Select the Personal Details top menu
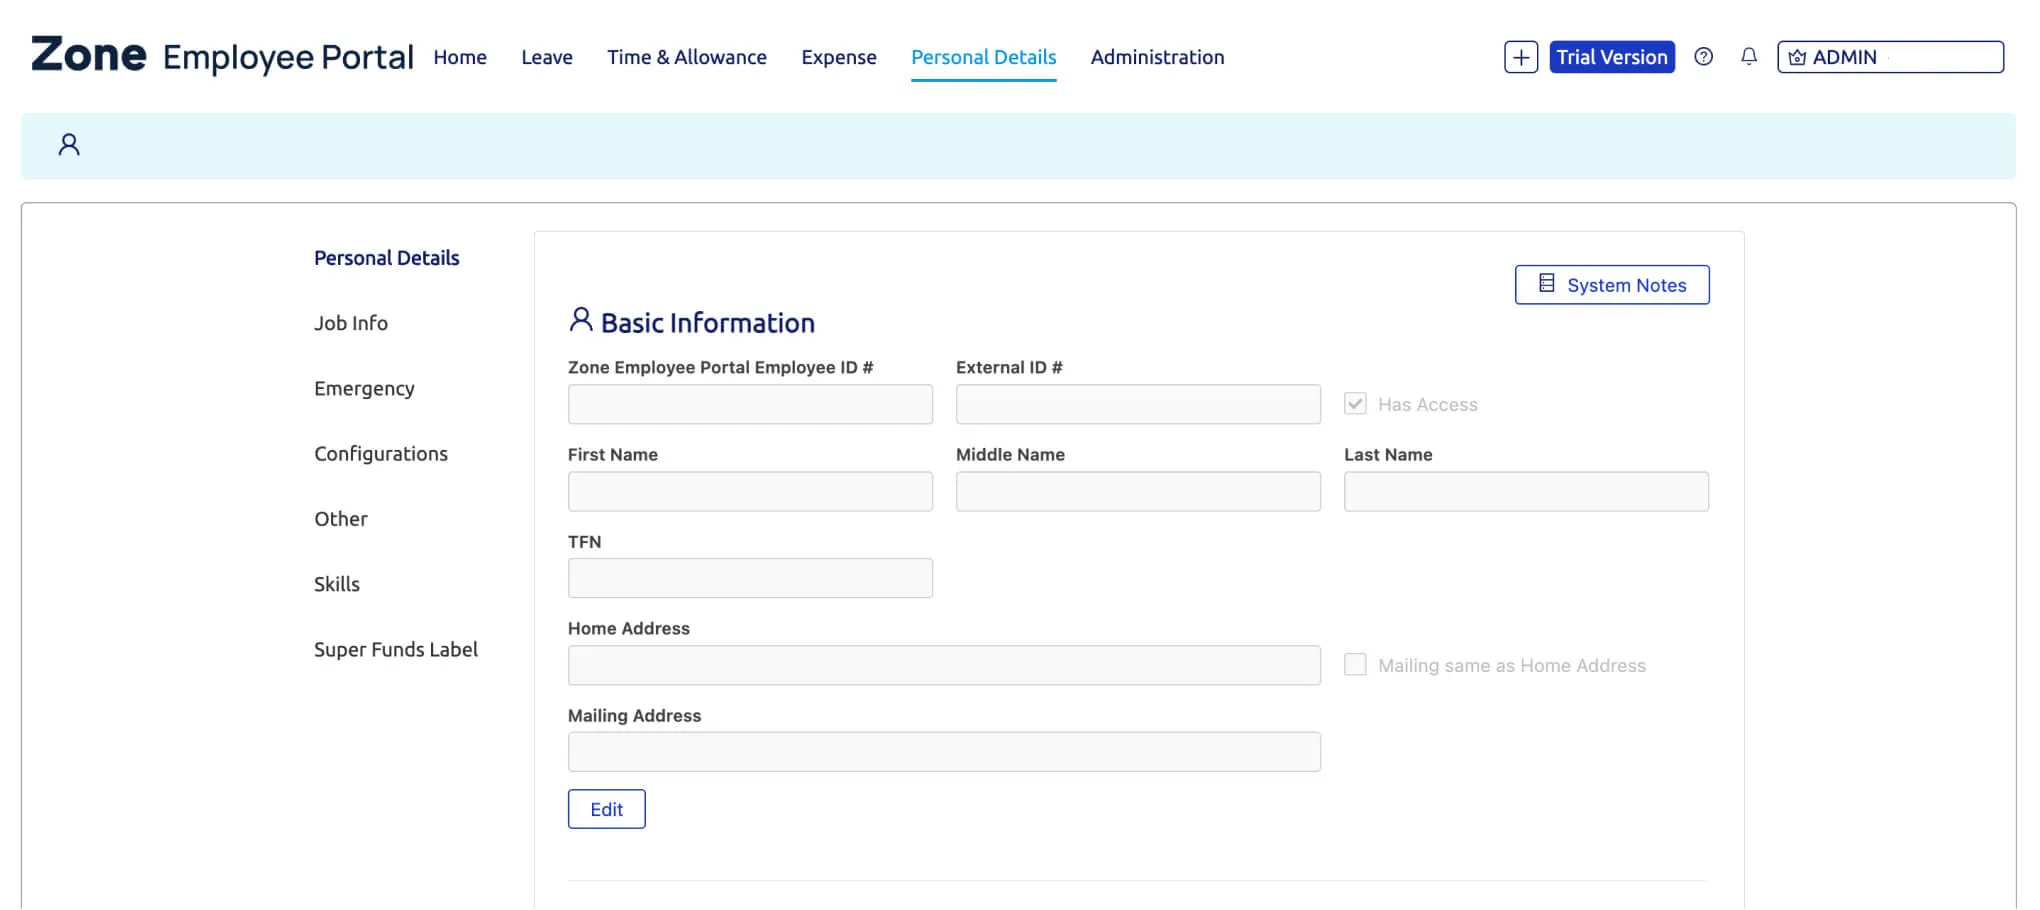 983,57
